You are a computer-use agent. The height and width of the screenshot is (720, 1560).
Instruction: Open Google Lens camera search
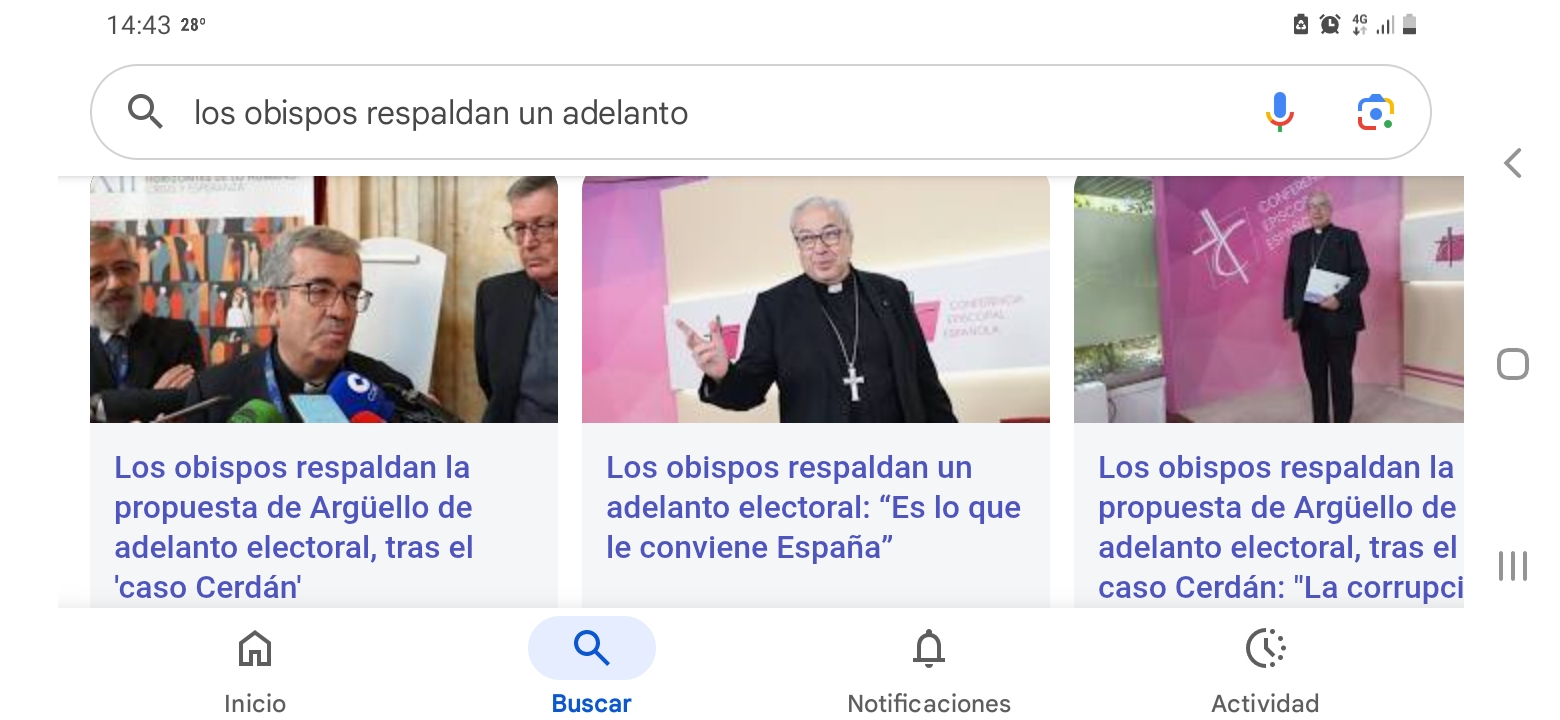tap(1376, 113)
